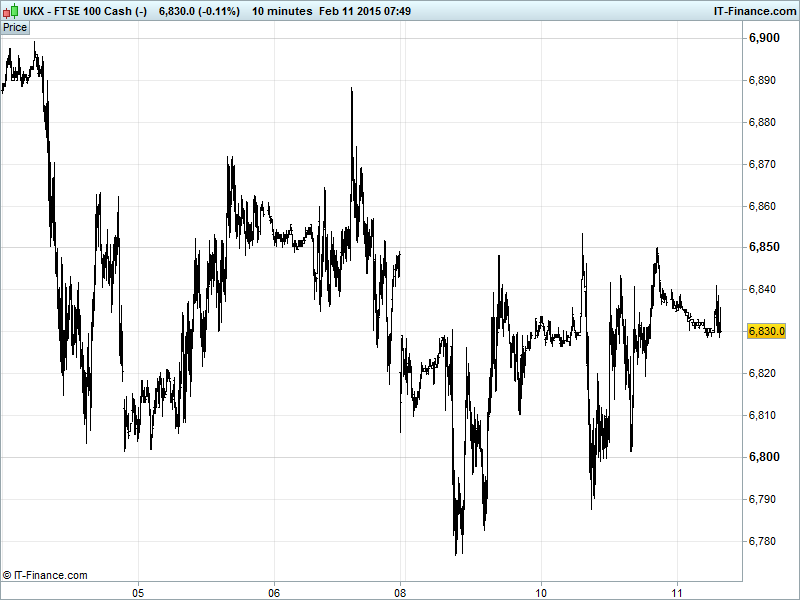Click the 6,900 price axis label
Image resolution: width=800 pixels, height=600 pixels.
764,38
